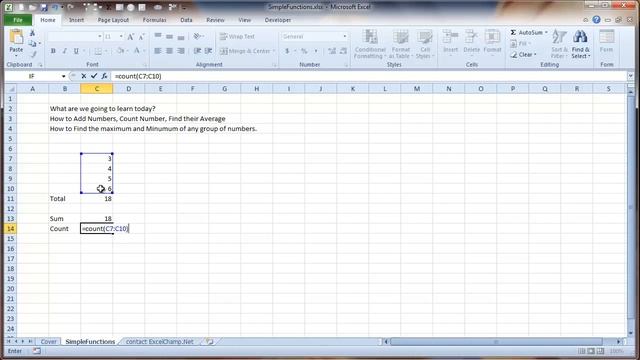640x360 pixels.
Task: Open the Number Format General dropdown
Action: (344, 36)
